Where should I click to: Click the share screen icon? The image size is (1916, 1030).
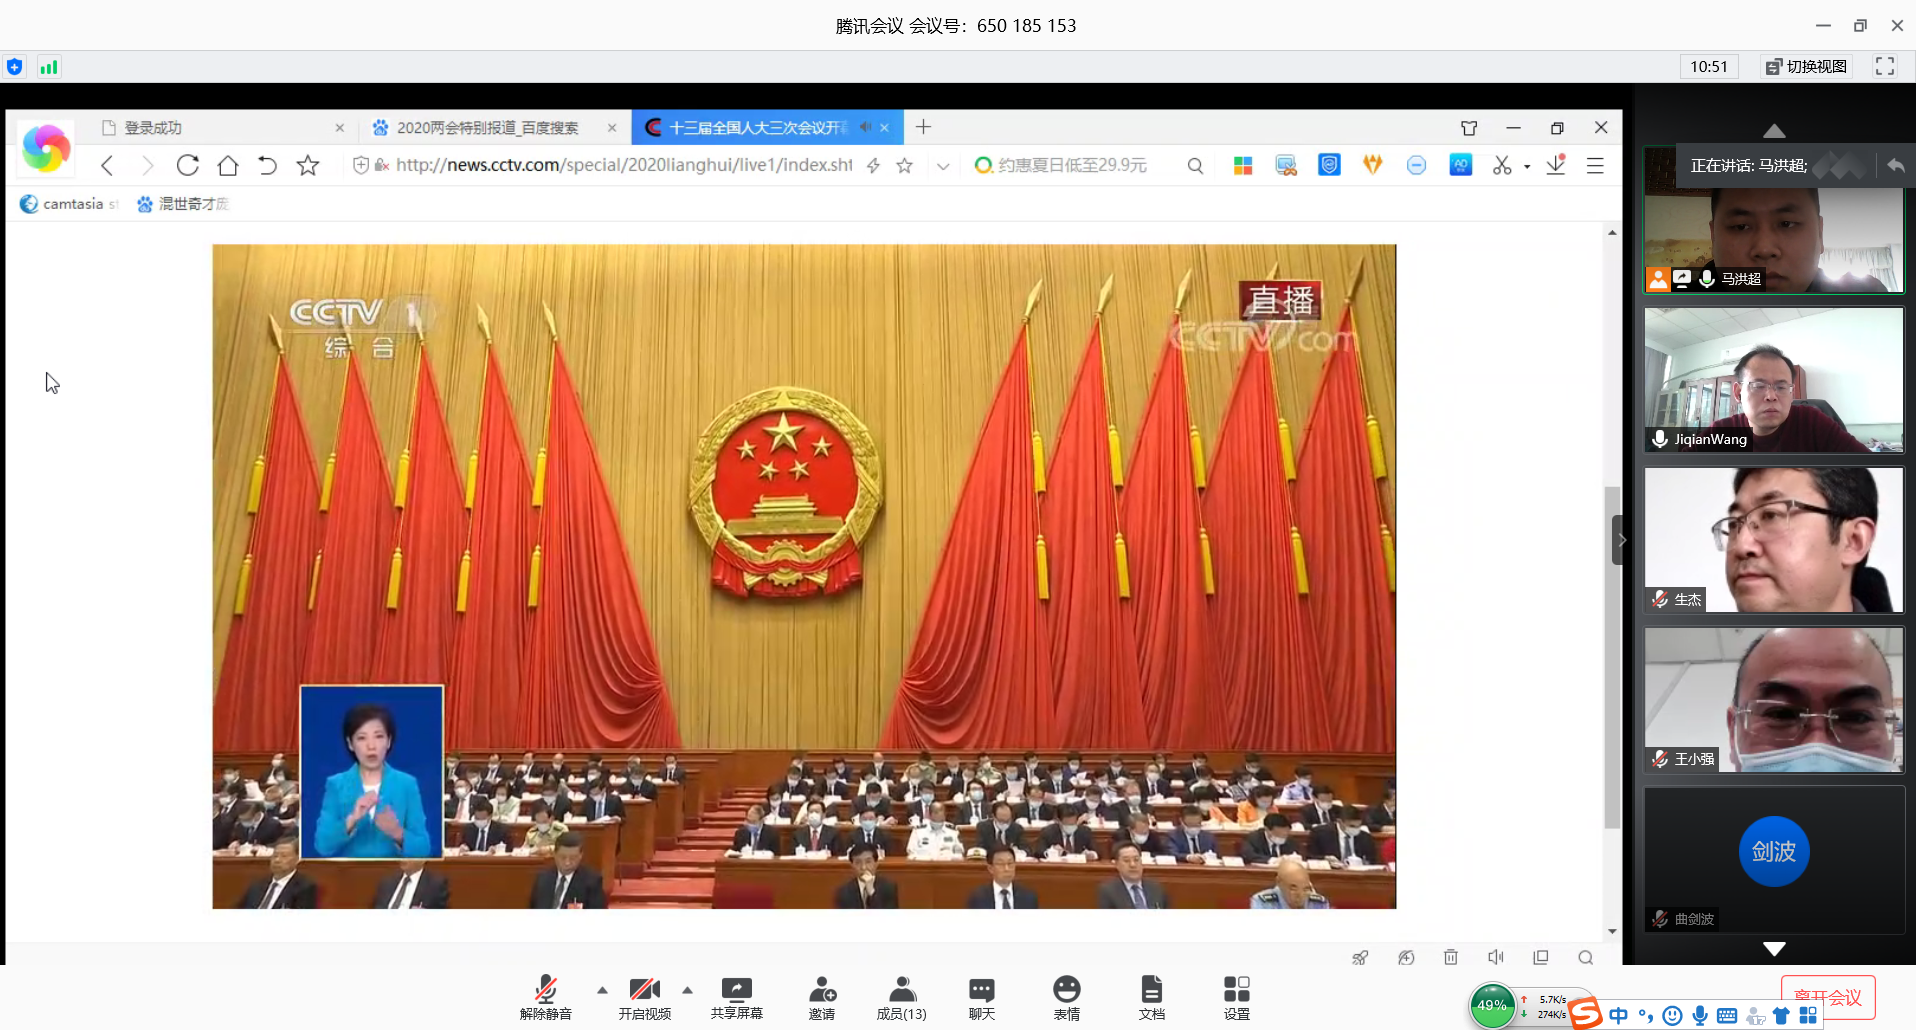pos(736,990)
